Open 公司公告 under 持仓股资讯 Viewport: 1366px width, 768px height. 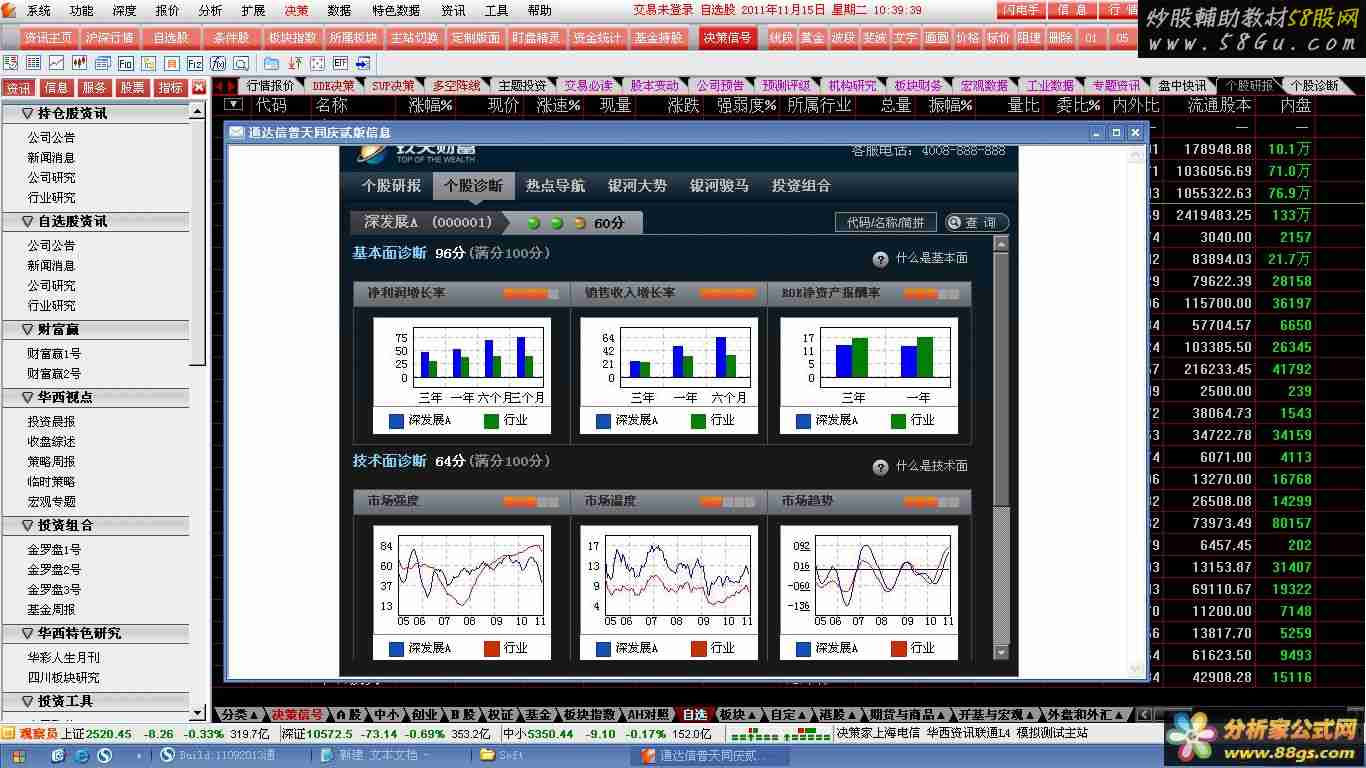point(51,138)
